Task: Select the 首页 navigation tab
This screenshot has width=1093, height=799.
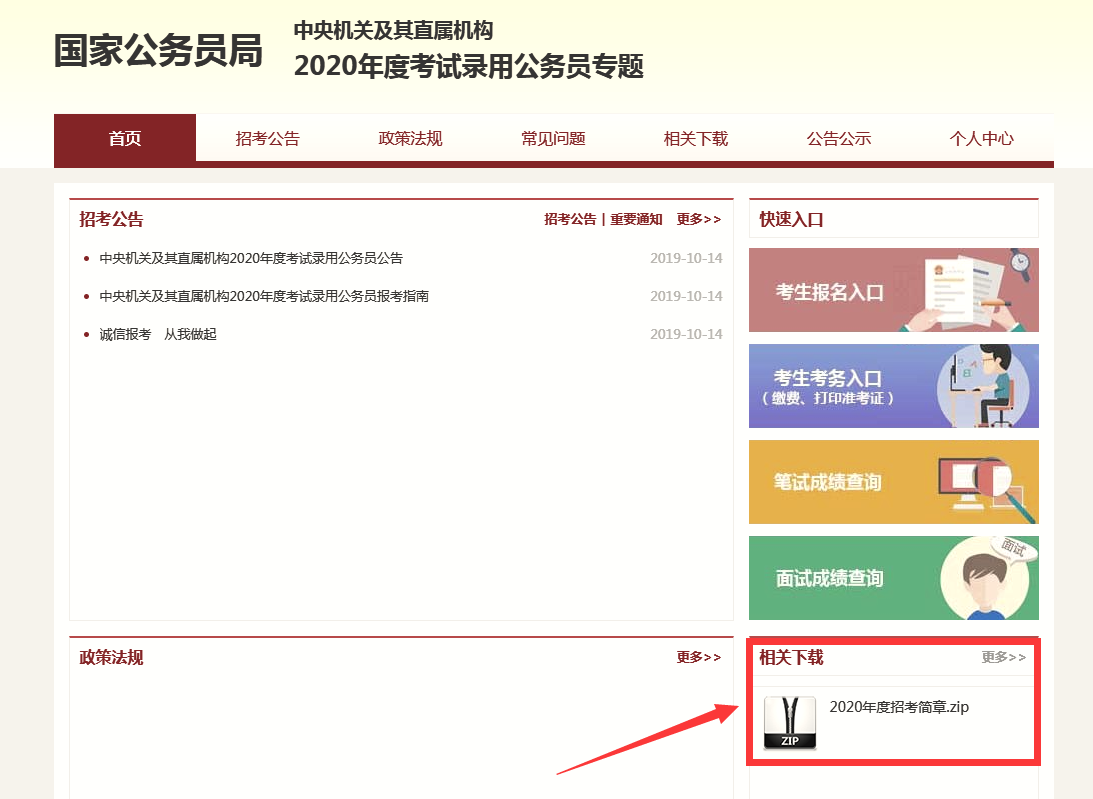Action: click(125, 139)
